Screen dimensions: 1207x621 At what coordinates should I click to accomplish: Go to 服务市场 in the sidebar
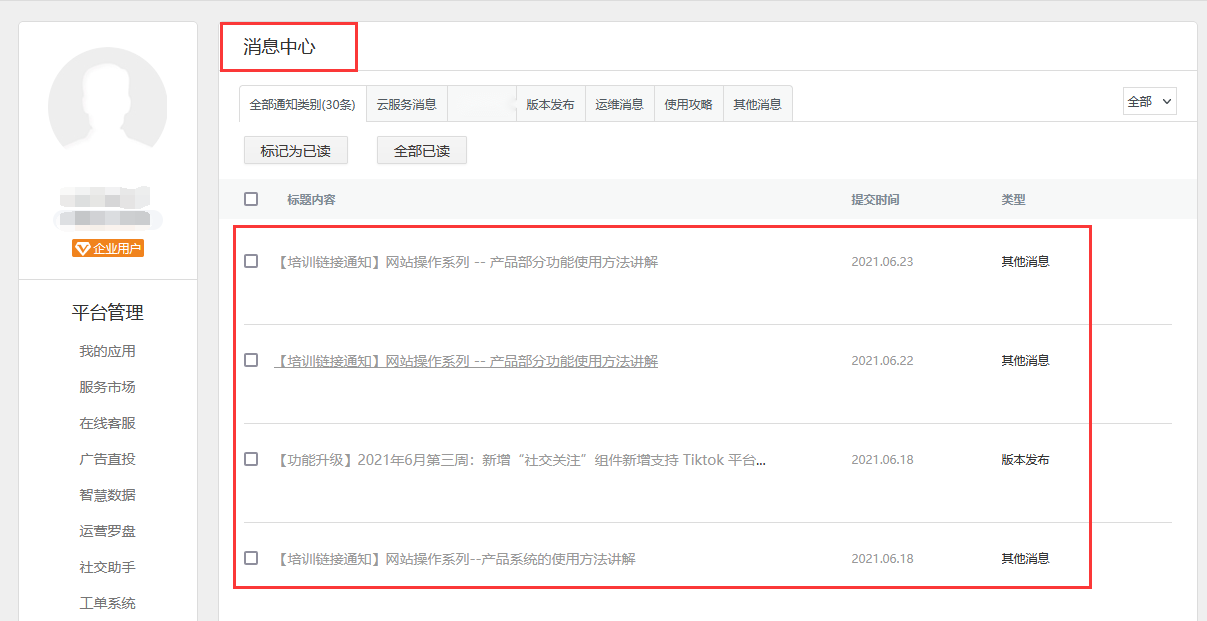click(107, 387)
